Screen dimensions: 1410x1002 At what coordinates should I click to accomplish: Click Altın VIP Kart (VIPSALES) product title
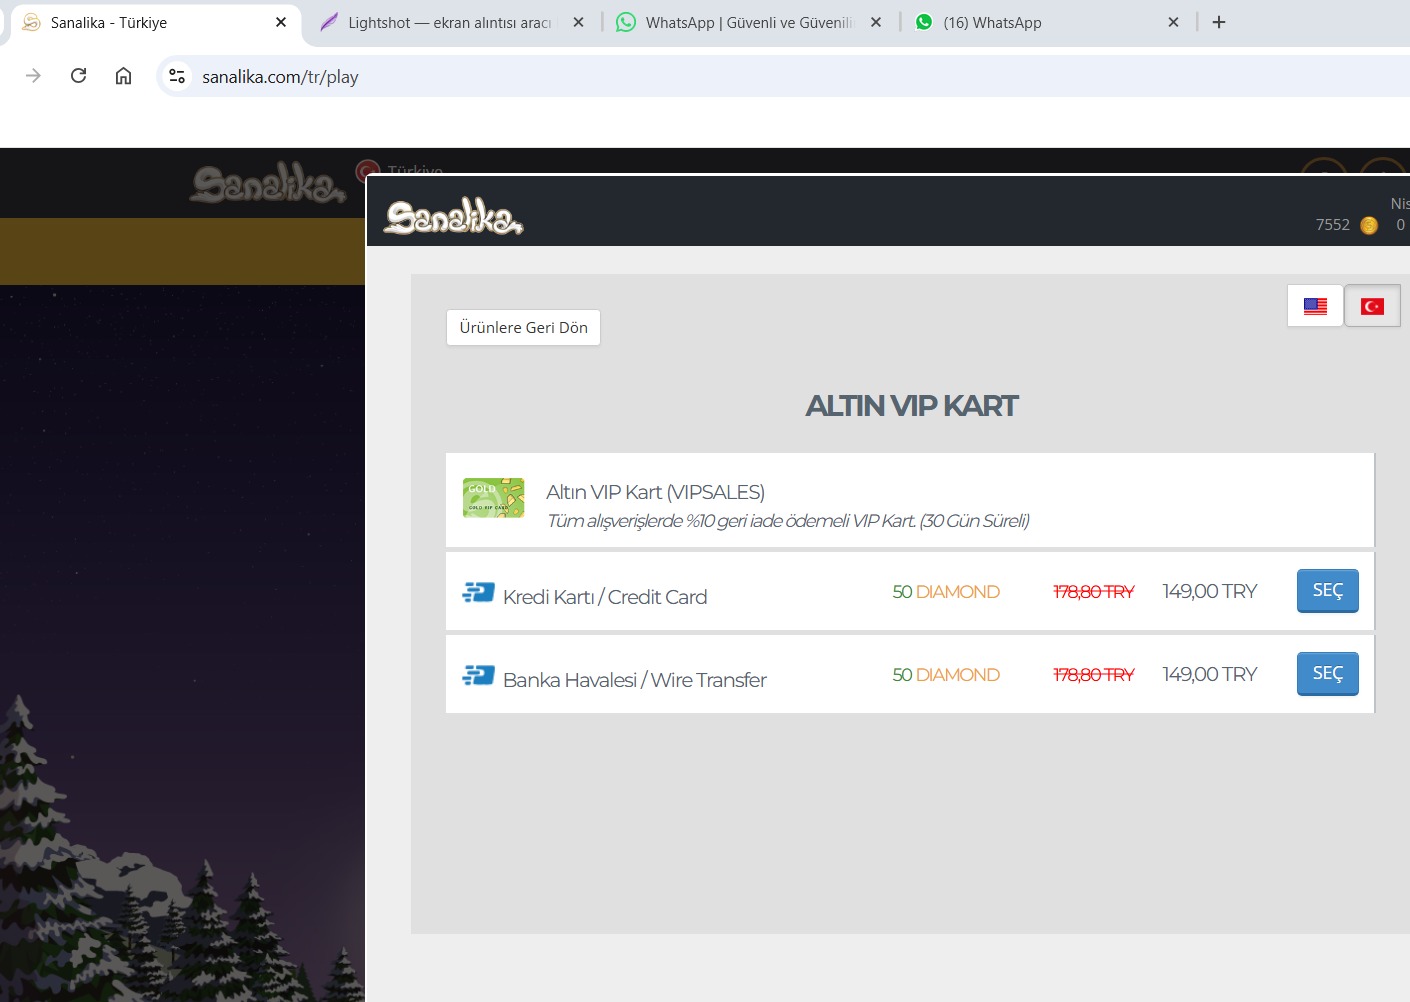(655, 492)
